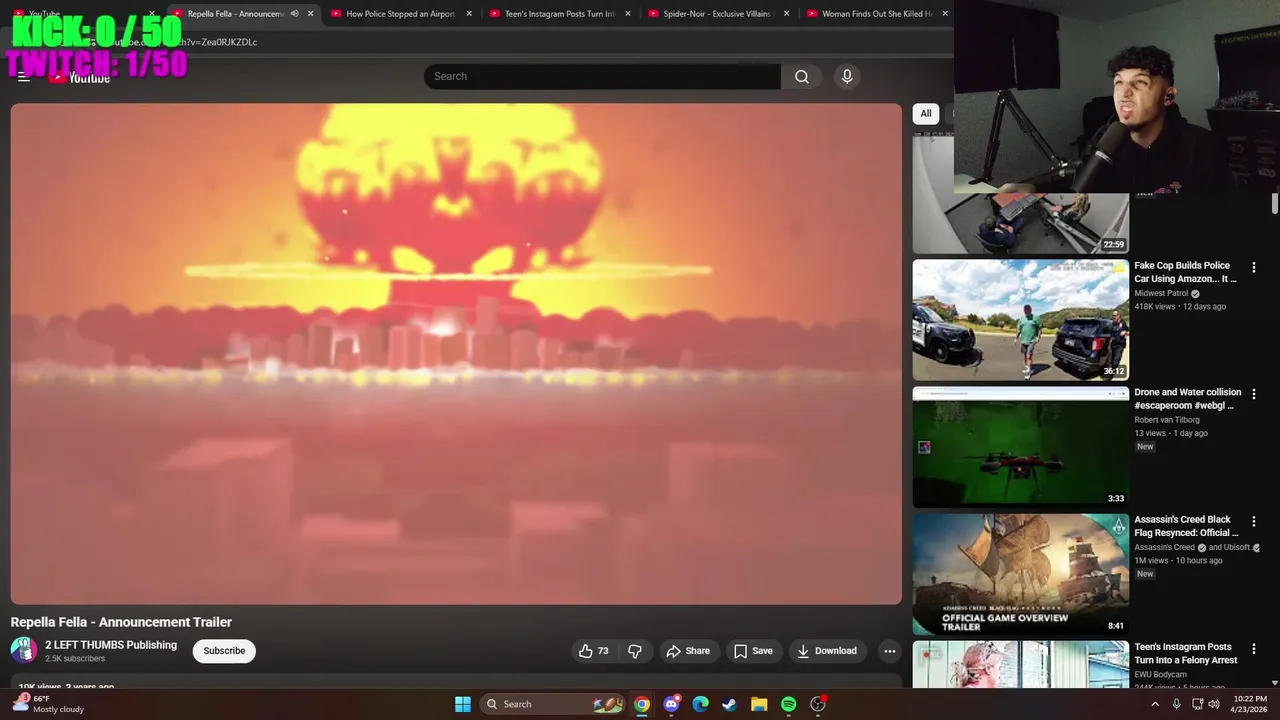Switch to Spider-Noir Exclusive Villains tab
The height and width of the screenshot is (720, 1280).
tap(718, 14)
